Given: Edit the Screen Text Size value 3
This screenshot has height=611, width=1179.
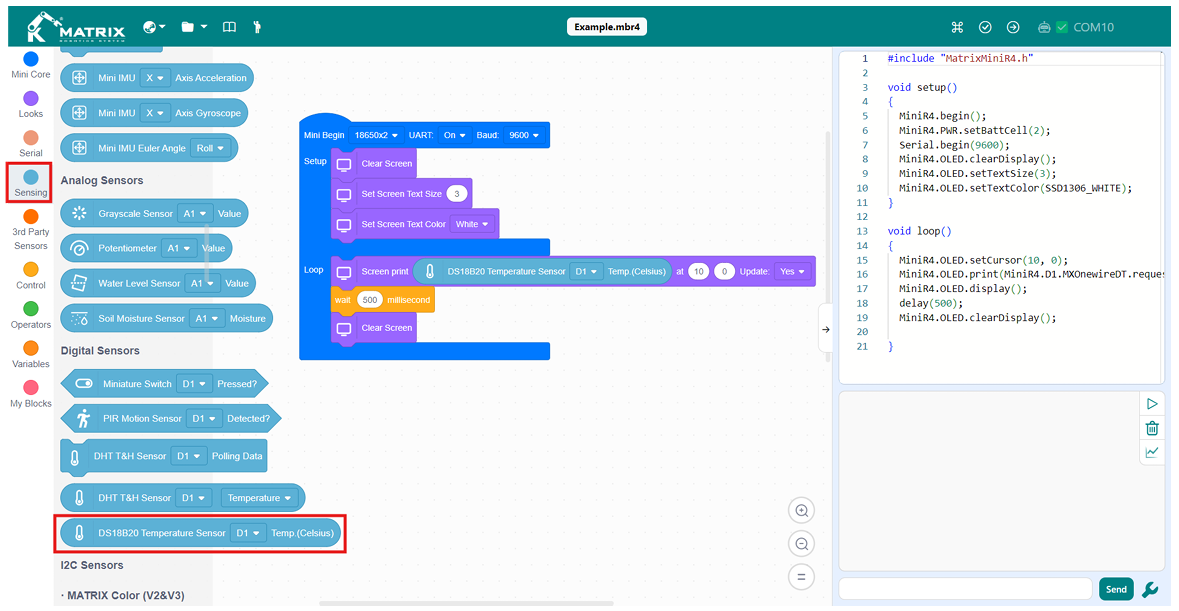Looking at the screenshot, I should coord(456,194).
